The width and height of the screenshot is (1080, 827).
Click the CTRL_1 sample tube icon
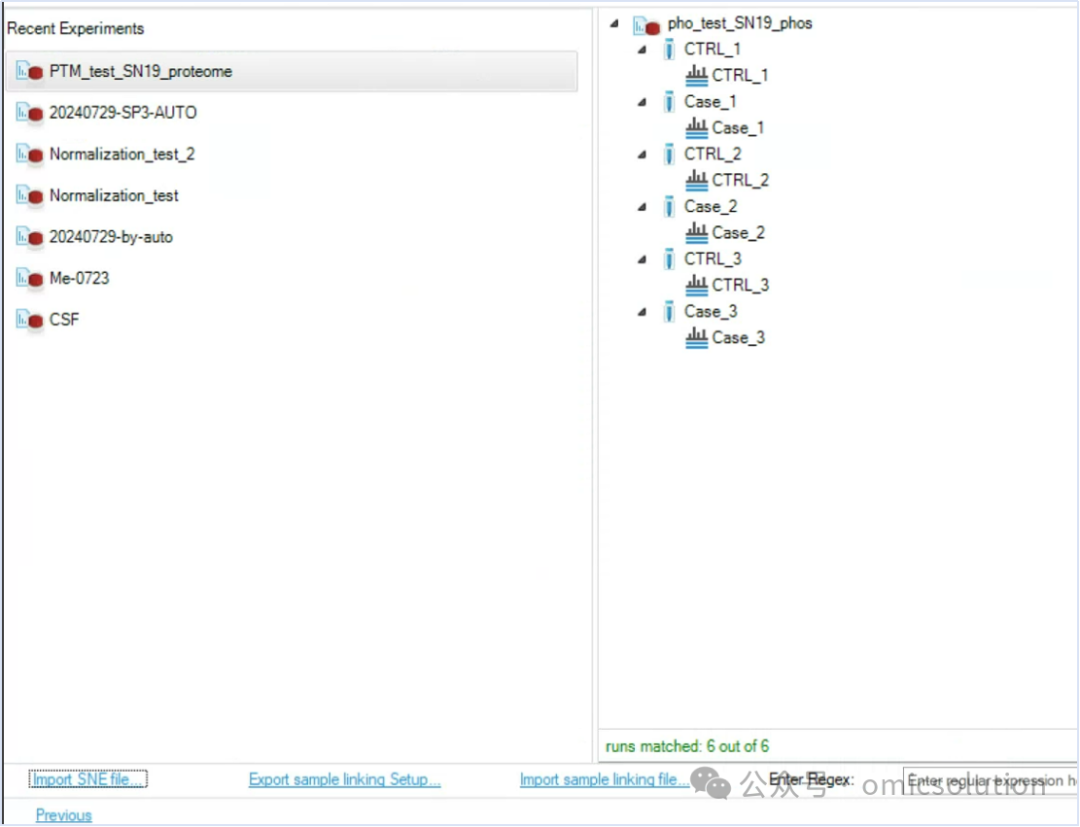[668, 49]
